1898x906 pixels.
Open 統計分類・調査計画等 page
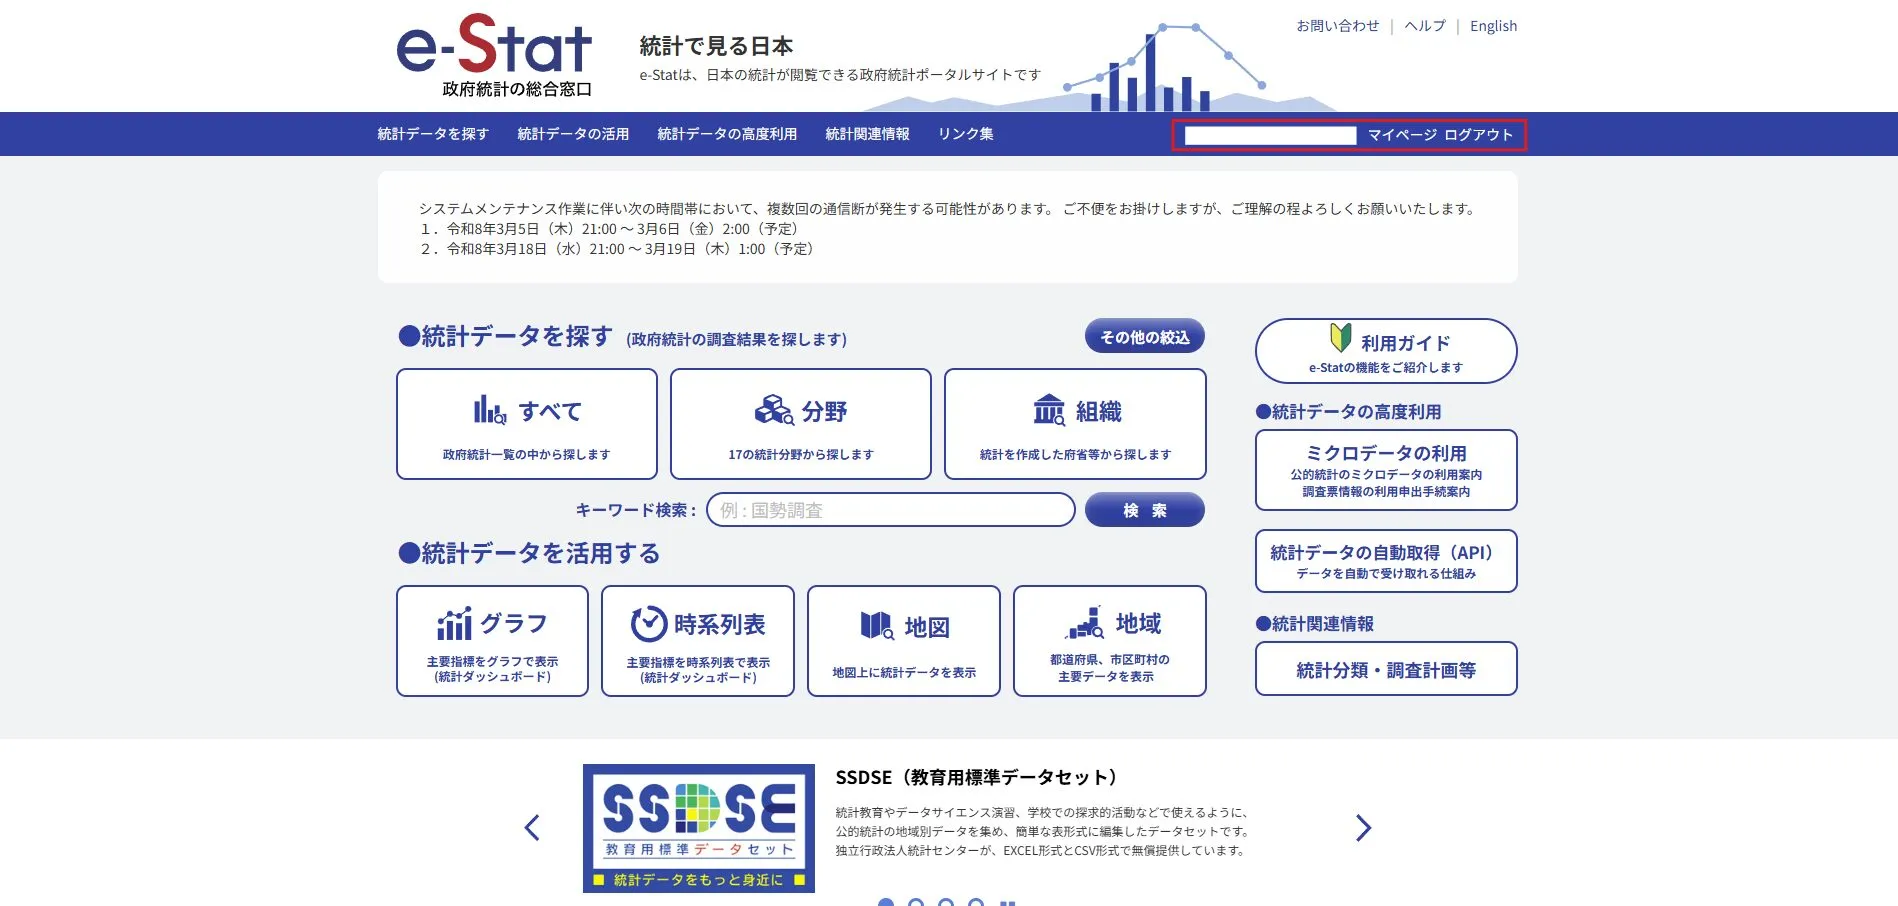tap(1386, 669)
